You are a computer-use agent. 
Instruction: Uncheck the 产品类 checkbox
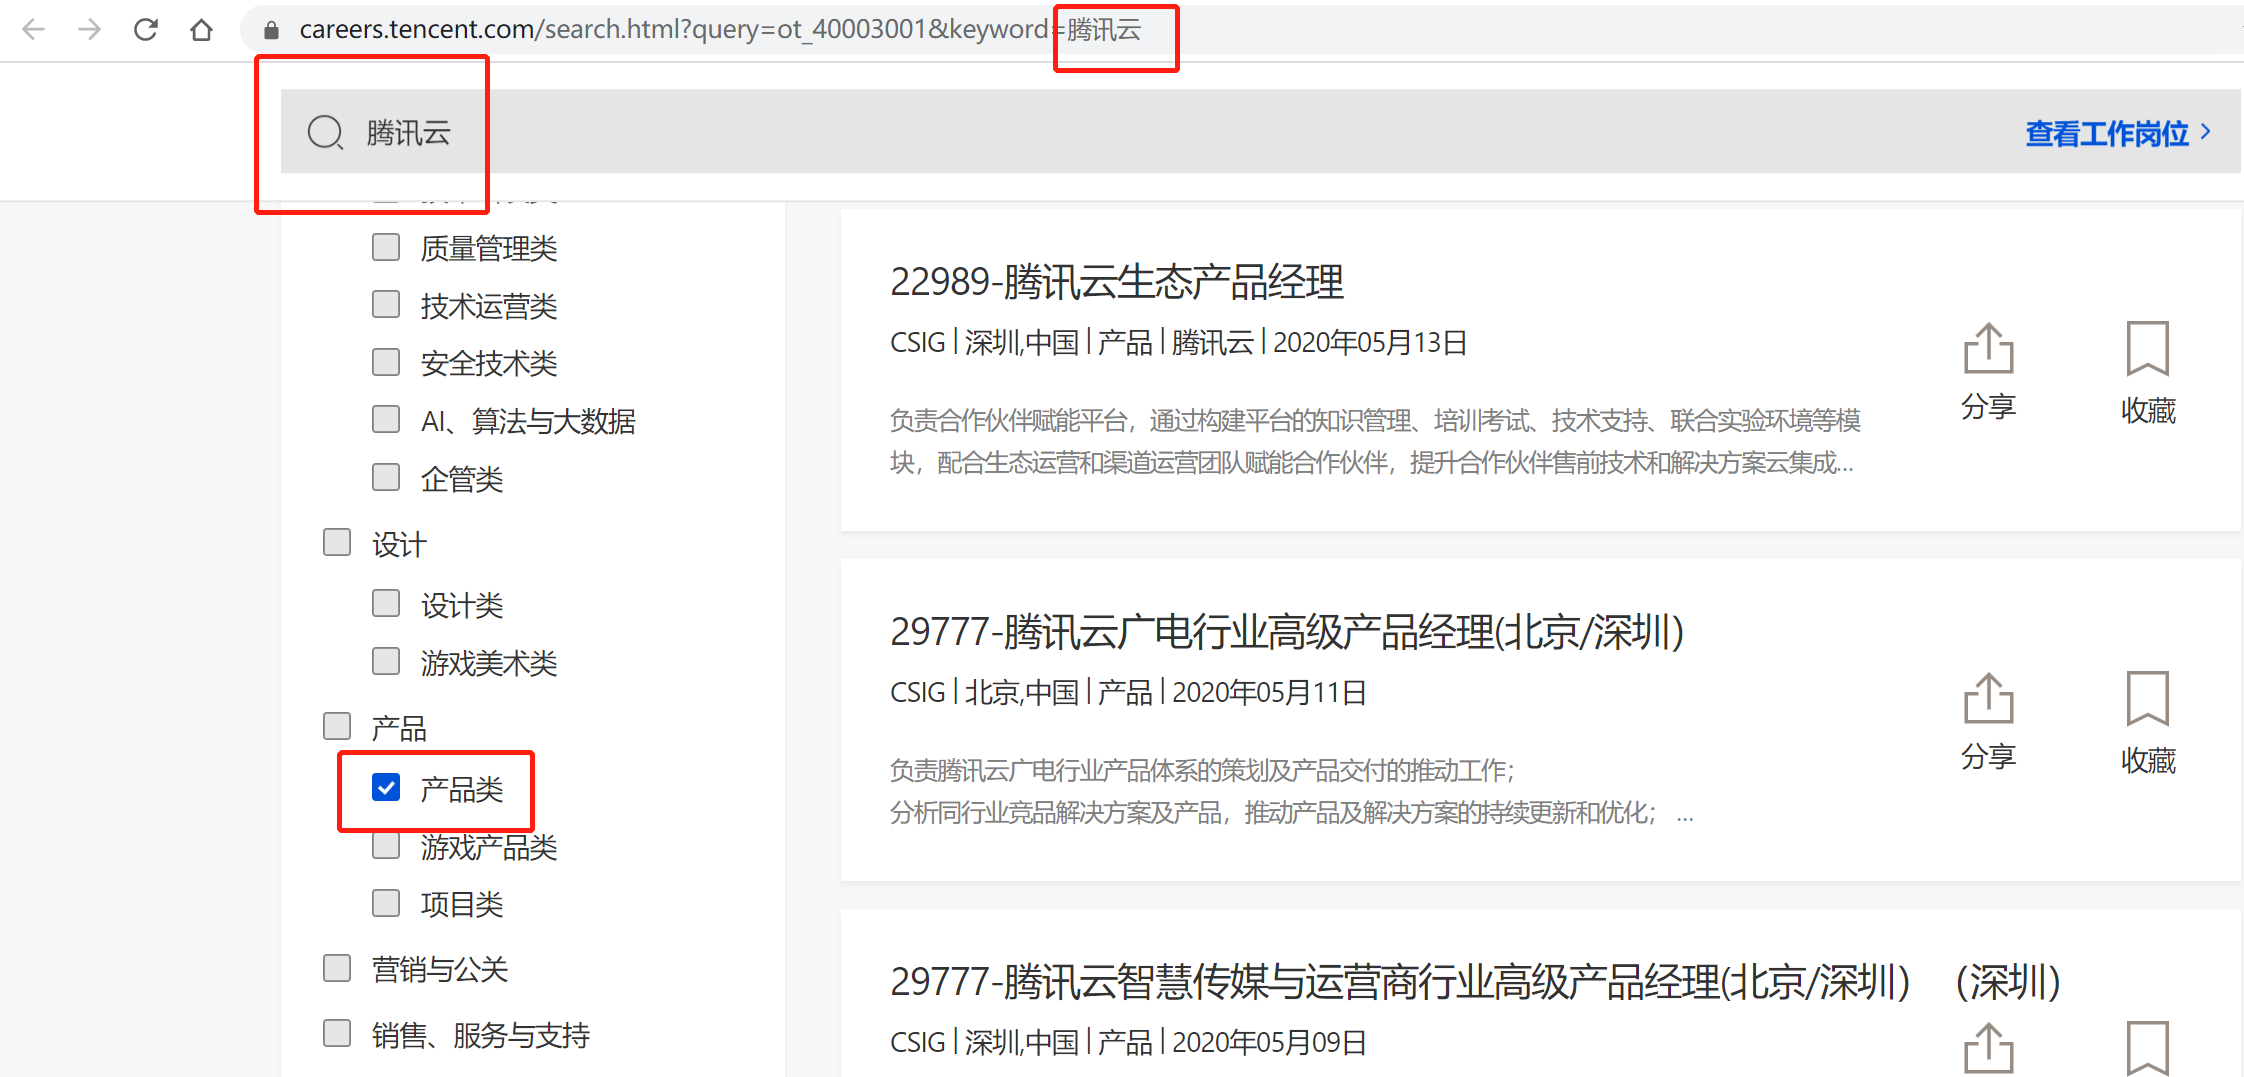pos(386,788)
